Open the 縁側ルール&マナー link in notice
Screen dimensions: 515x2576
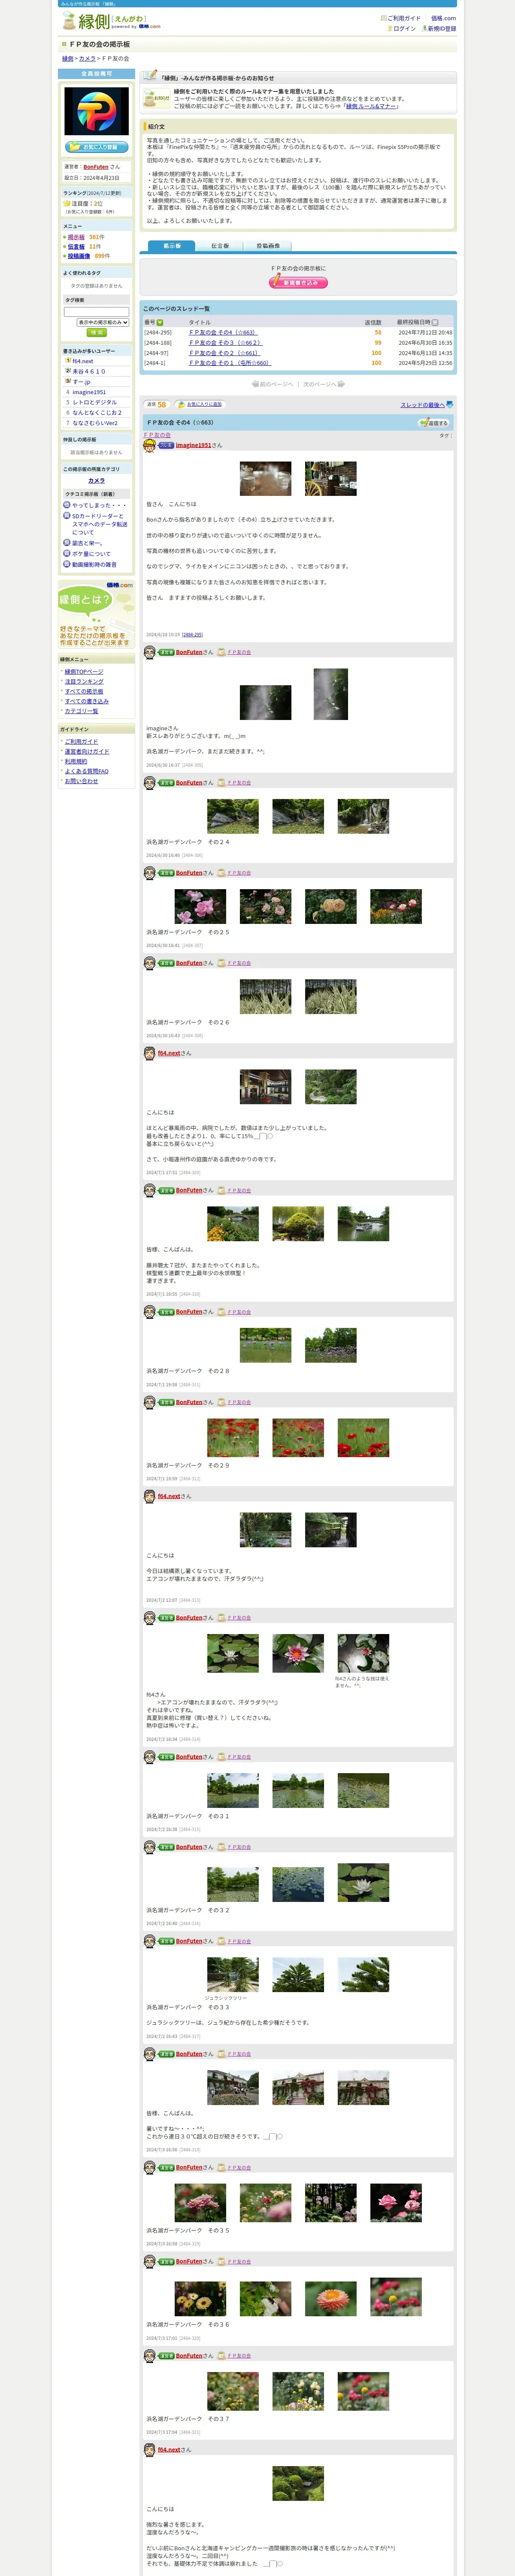(371, 106)
